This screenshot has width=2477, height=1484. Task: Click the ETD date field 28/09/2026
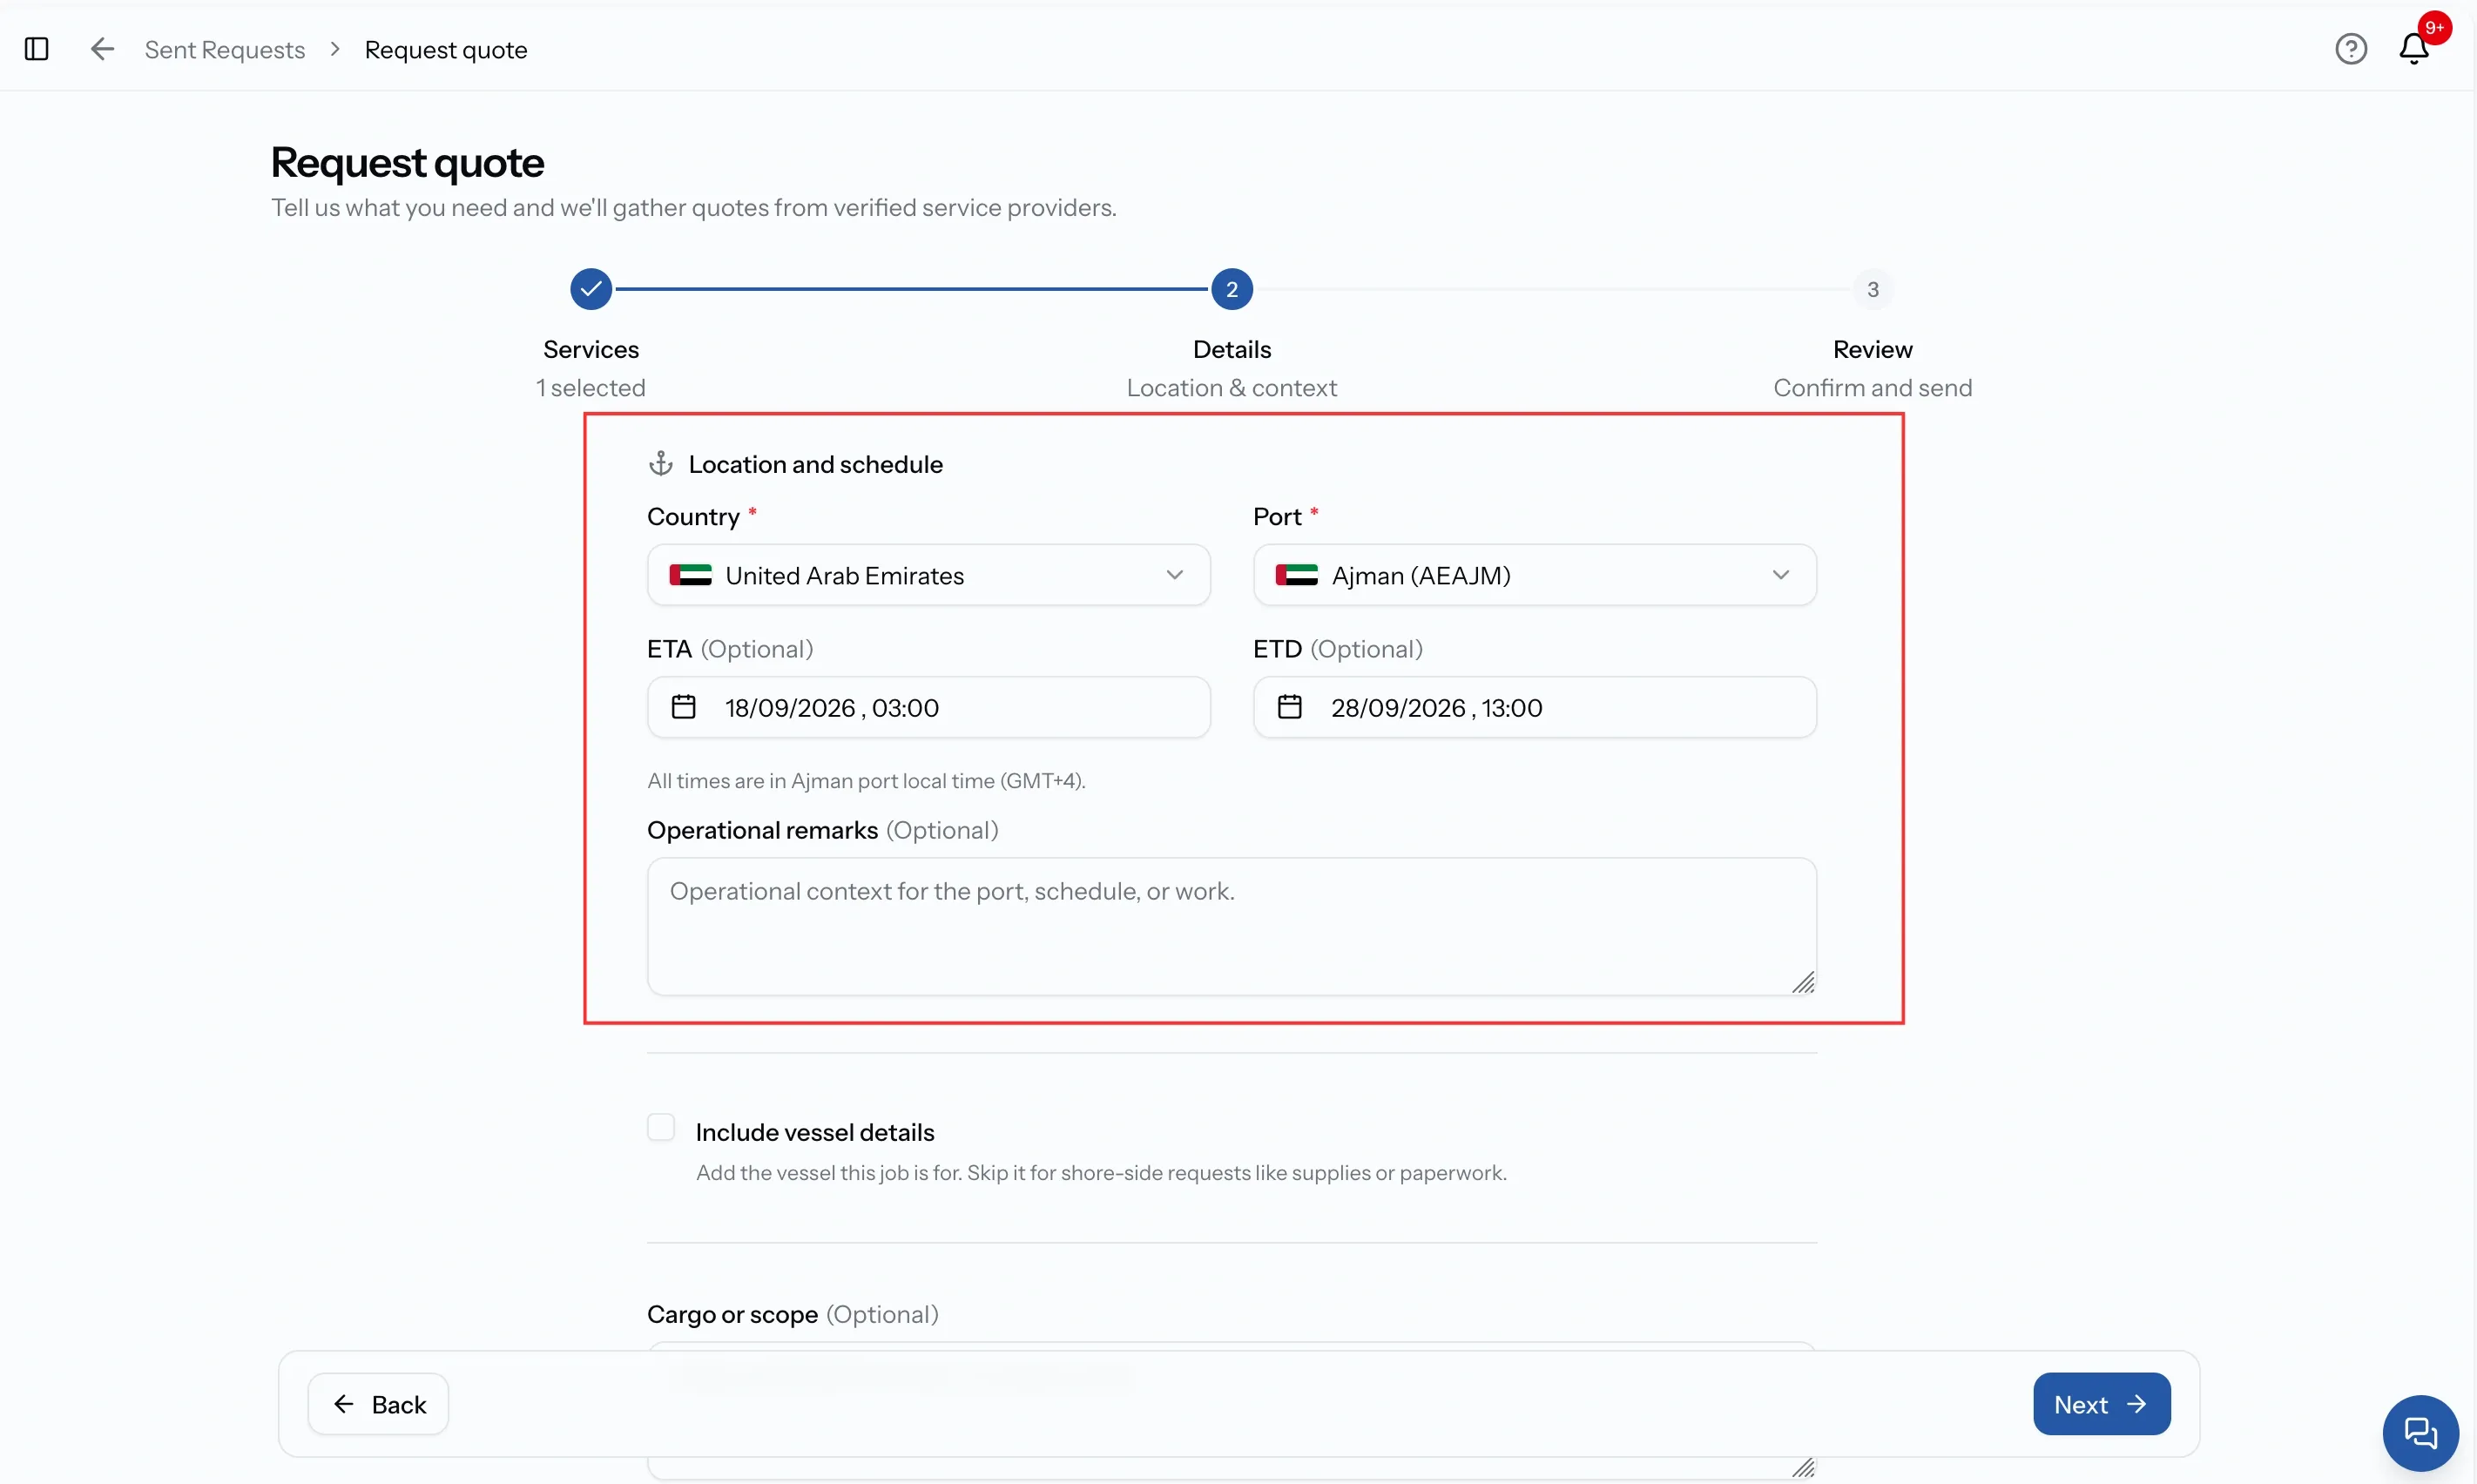tap(1534, 707)
